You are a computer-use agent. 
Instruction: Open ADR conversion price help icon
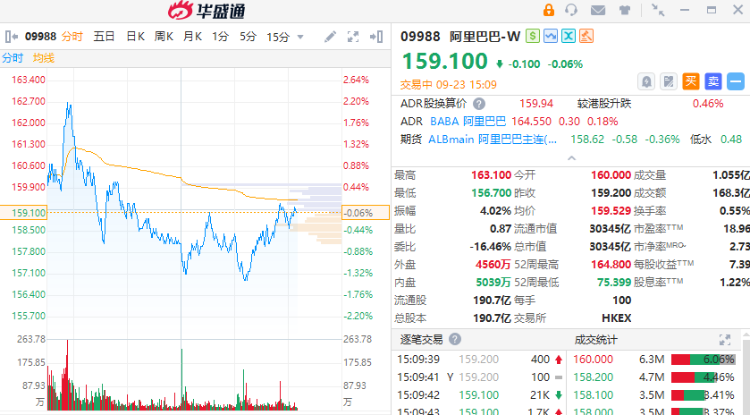point(479,104)
